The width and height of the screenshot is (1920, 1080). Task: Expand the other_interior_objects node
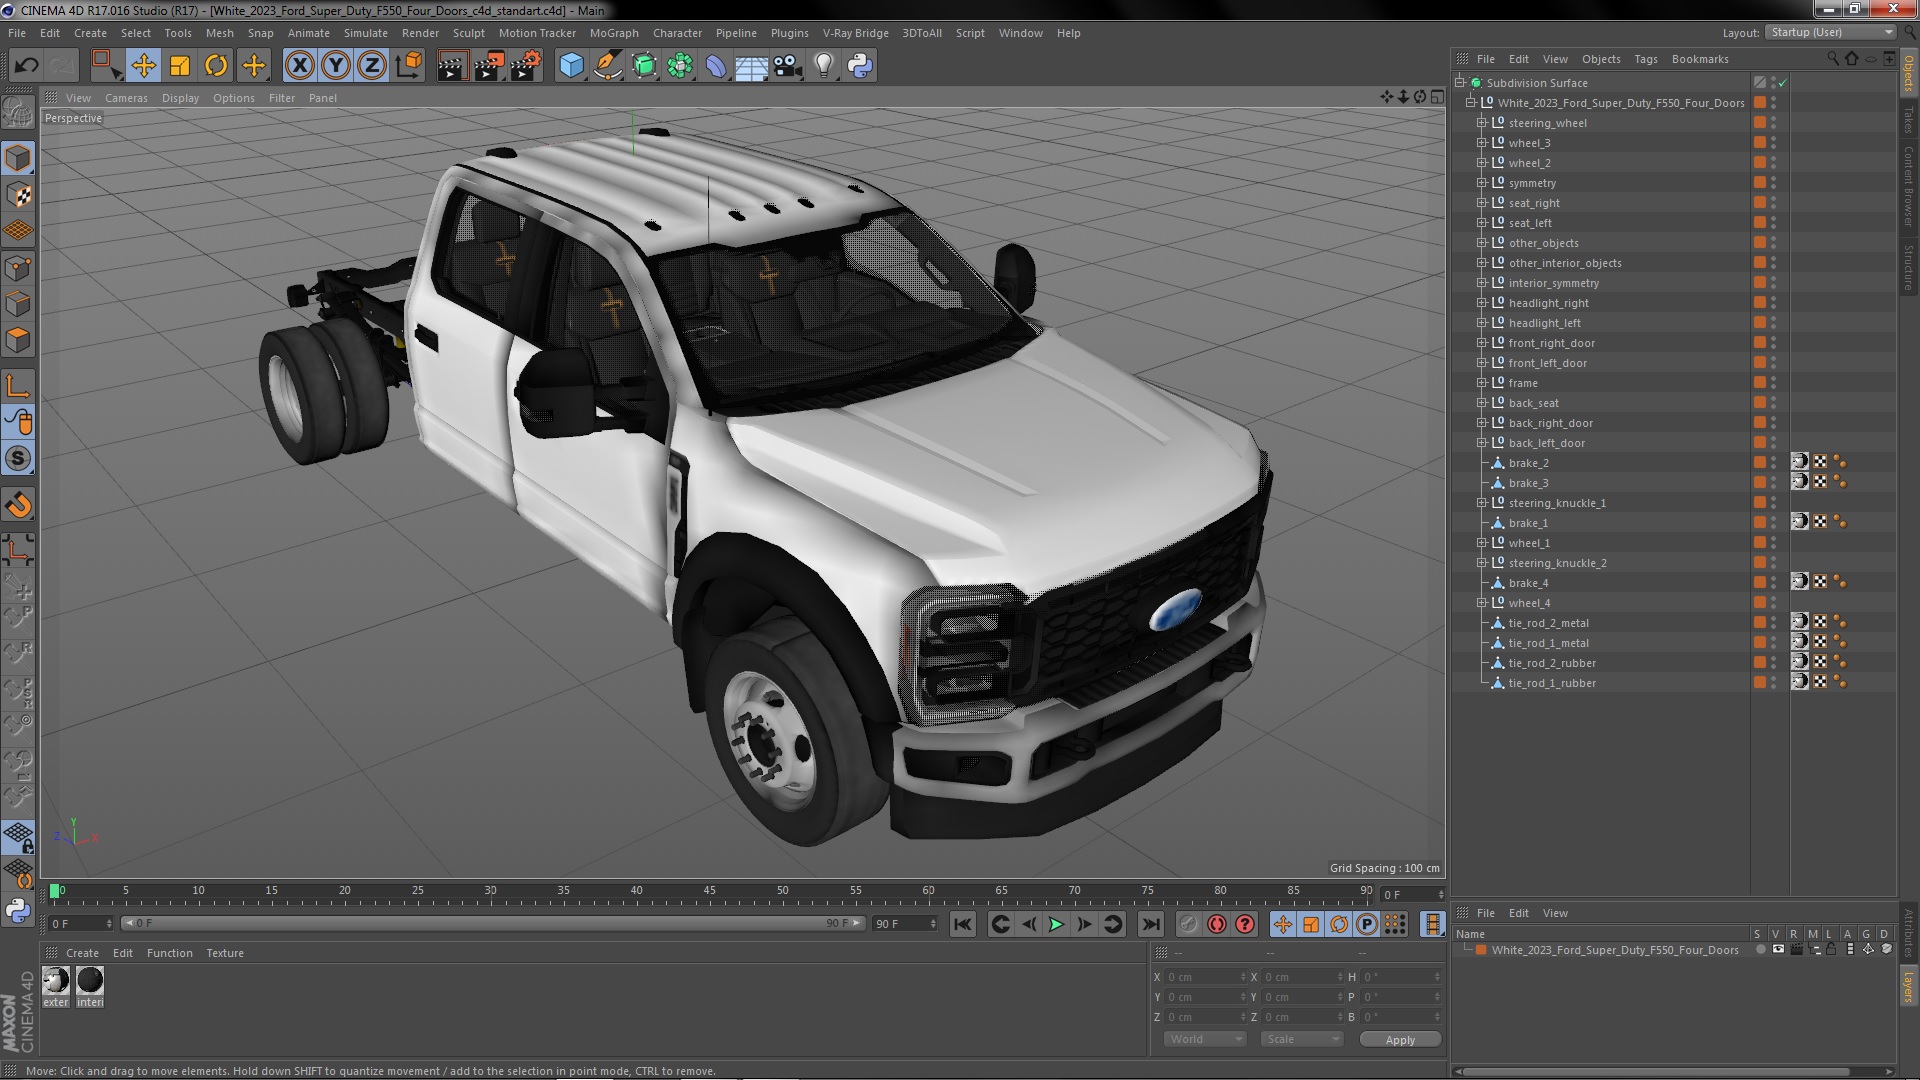(x=1482, y=263)
